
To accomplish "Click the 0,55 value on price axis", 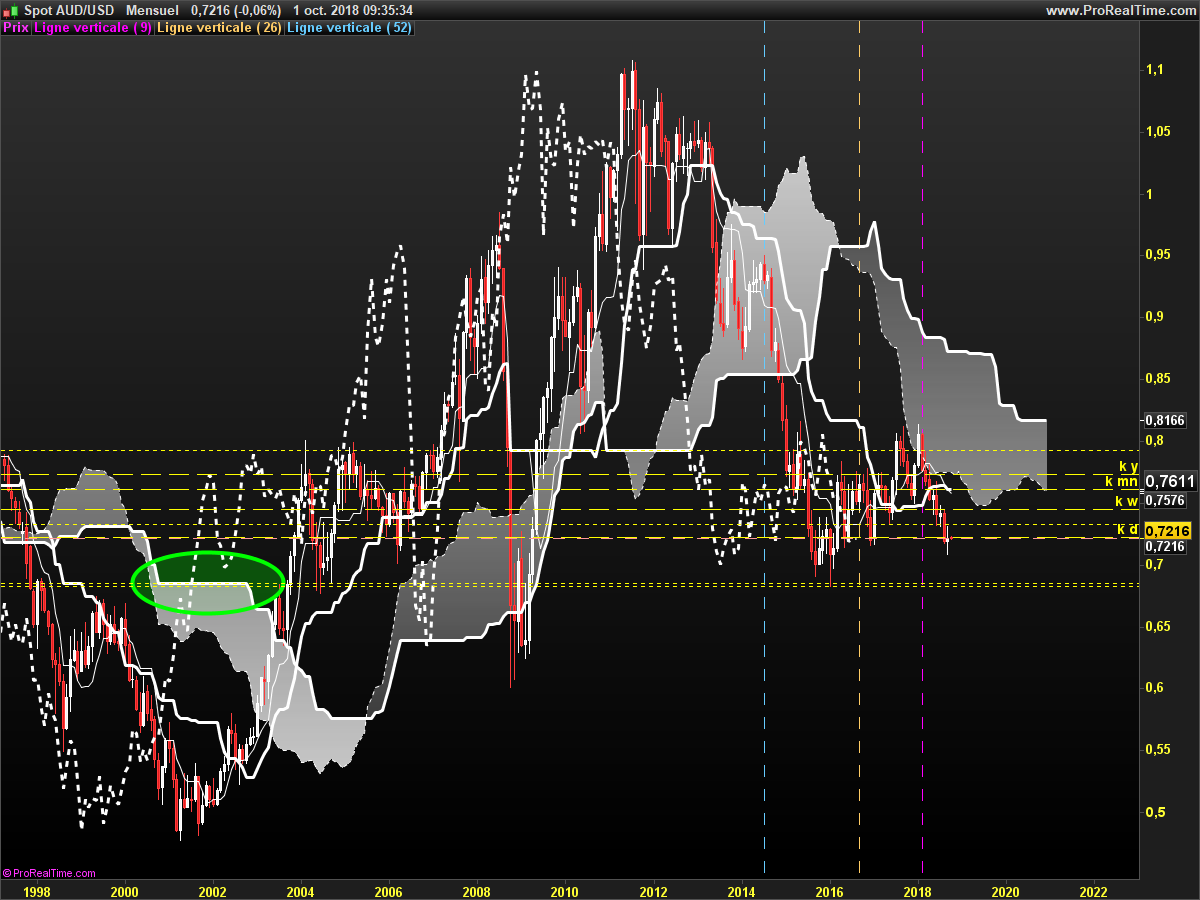I will pos(1159,749).
